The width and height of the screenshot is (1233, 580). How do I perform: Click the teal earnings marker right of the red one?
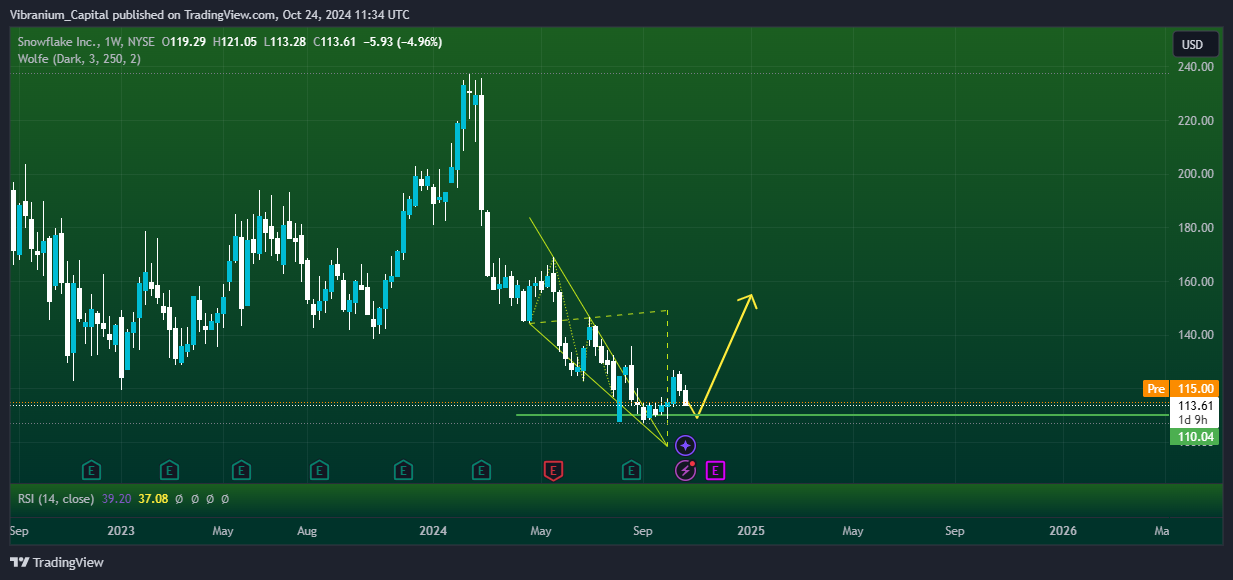pyautogui.click(x=631, y=469)
